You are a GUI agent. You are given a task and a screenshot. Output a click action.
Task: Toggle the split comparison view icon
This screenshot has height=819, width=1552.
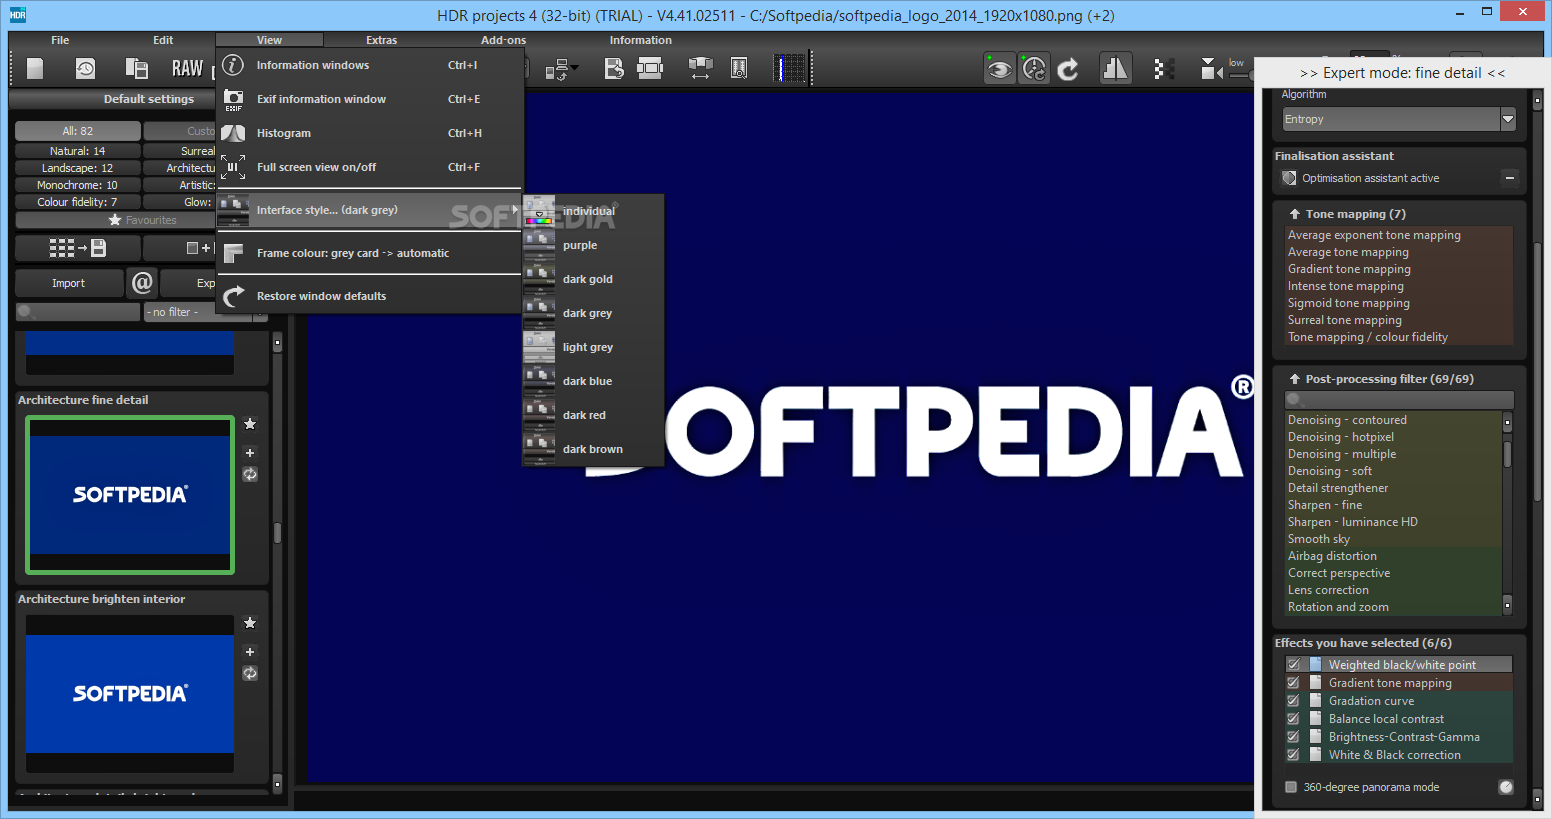click(1114, 68)
